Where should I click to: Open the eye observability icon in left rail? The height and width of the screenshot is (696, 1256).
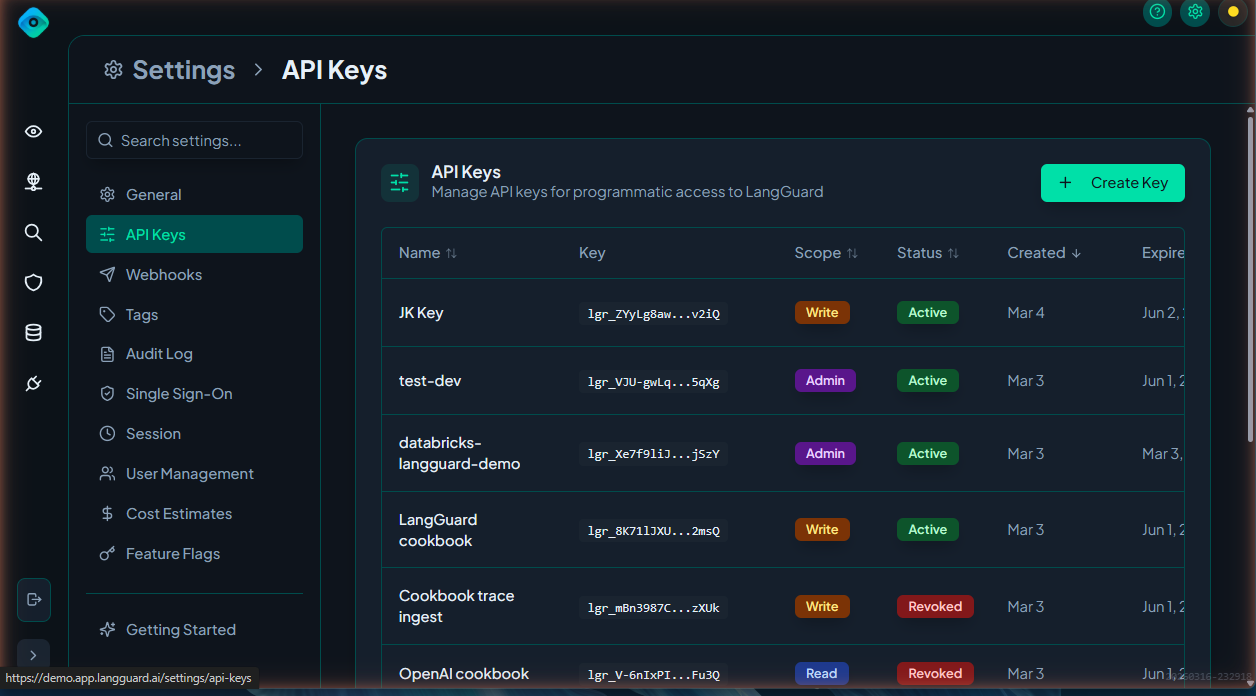[33, 131]
